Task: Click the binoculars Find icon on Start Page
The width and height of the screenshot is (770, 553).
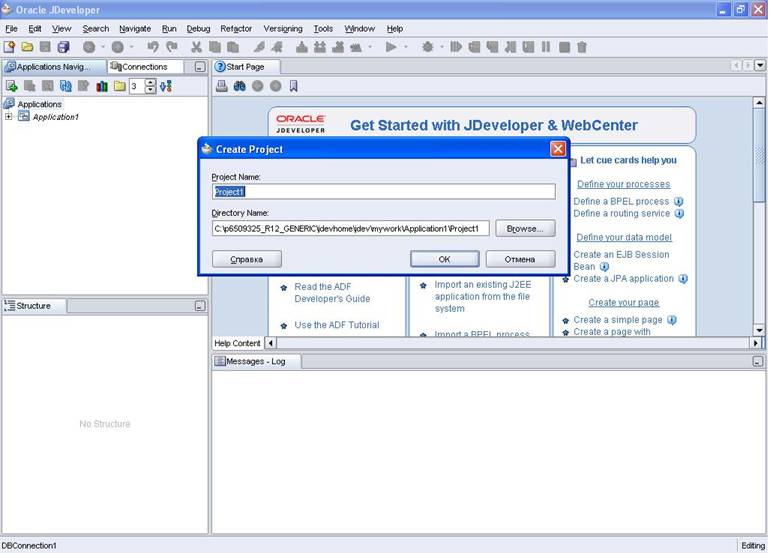Action: pyautogui.click(x=240, y=86)
